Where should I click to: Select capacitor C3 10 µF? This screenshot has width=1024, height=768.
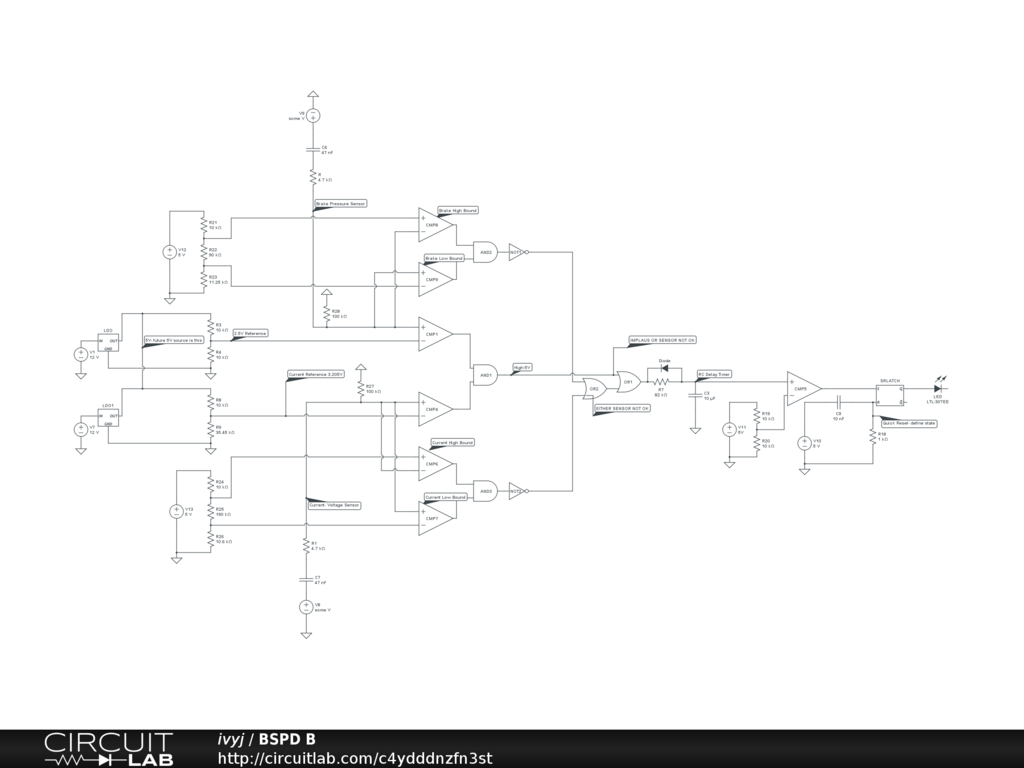point(695,395)
